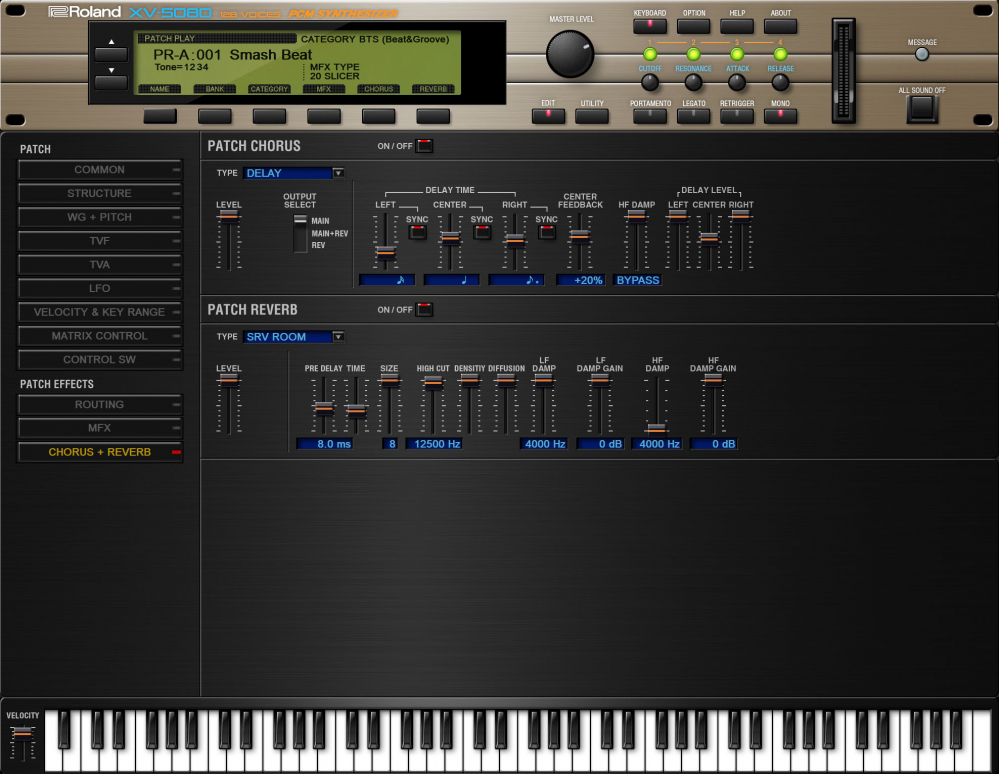Open the Structure patch section
The height and width of the screenshot is (774, 999).
point(100,193)
